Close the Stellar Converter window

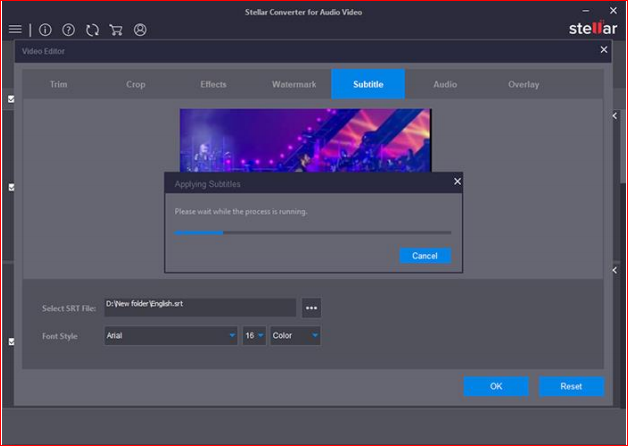coord(613,11)
